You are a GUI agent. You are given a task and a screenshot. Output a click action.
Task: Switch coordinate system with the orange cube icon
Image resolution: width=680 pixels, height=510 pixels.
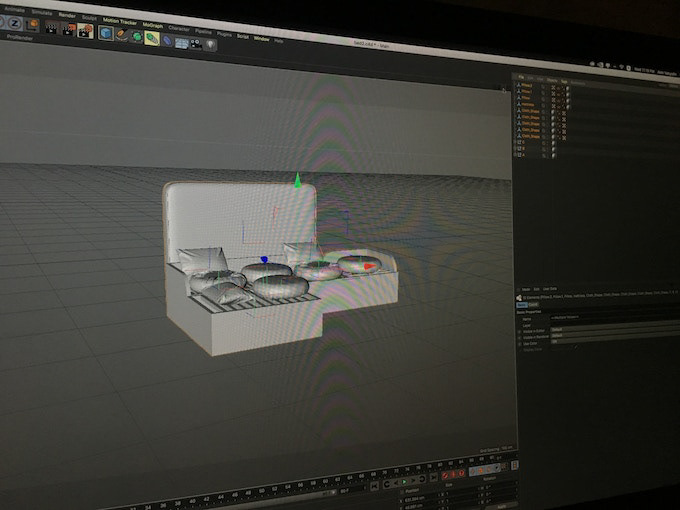pyautogui.click(x=32, y=25)
